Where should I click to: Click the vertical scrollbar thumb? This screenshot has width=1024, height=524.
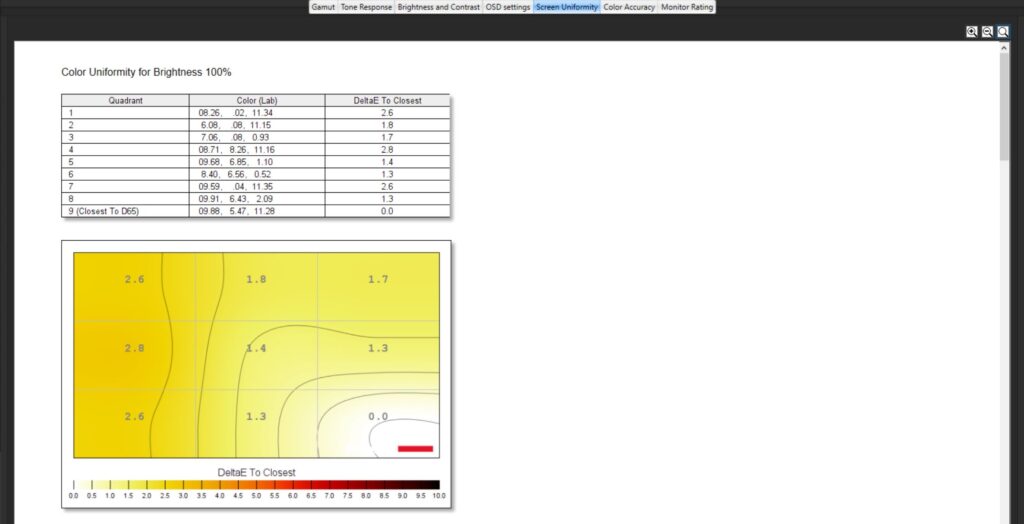coord(1004,105)
